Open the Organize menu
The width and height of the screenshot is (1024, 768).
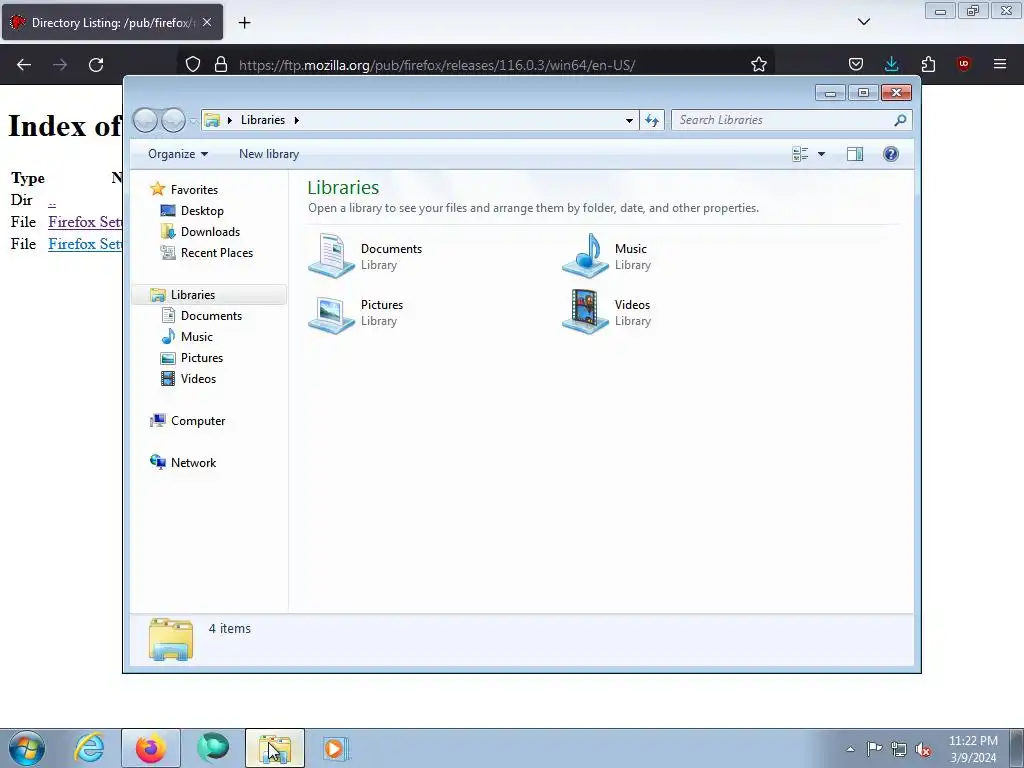[x=178, y=154]
